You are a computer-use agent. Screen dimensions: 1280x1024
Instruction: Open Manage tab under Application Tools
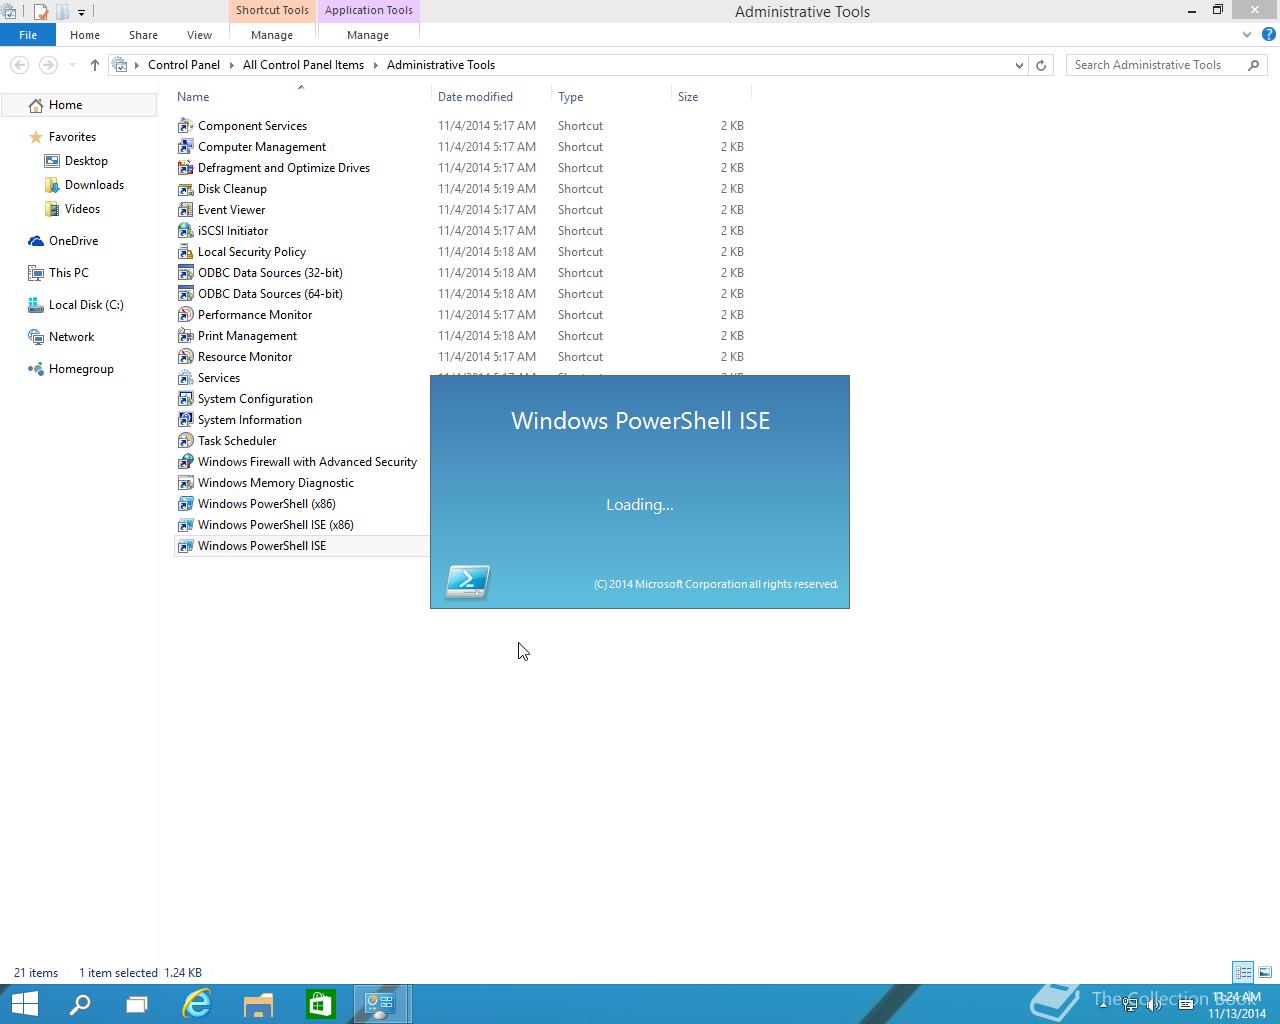(368, 35)
